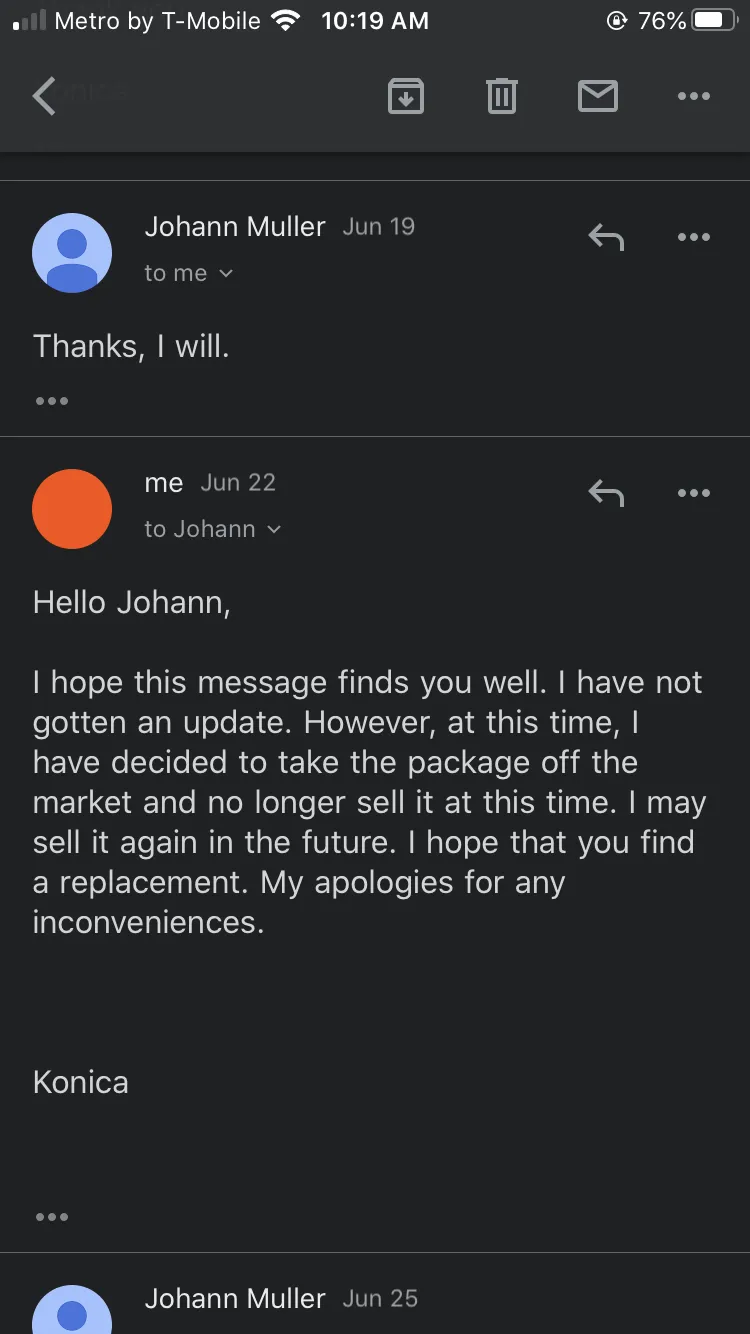The height and width of the screenshot is (1334, 750).
Task: Open the Jun 25 message from Johann Muller
Action: 375,1298
